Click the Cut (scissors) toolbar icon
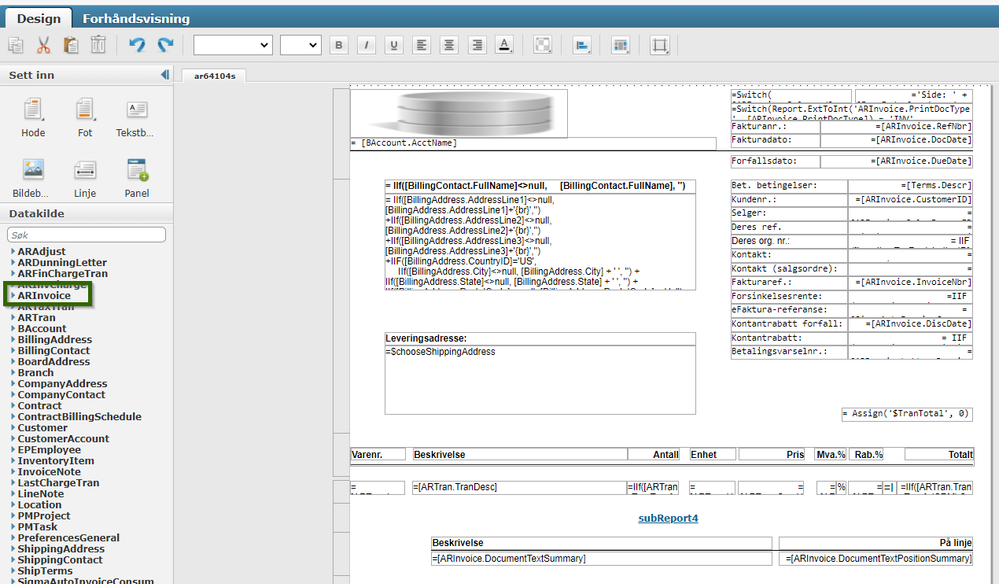999x584 pixels. (x=43, y=45)
